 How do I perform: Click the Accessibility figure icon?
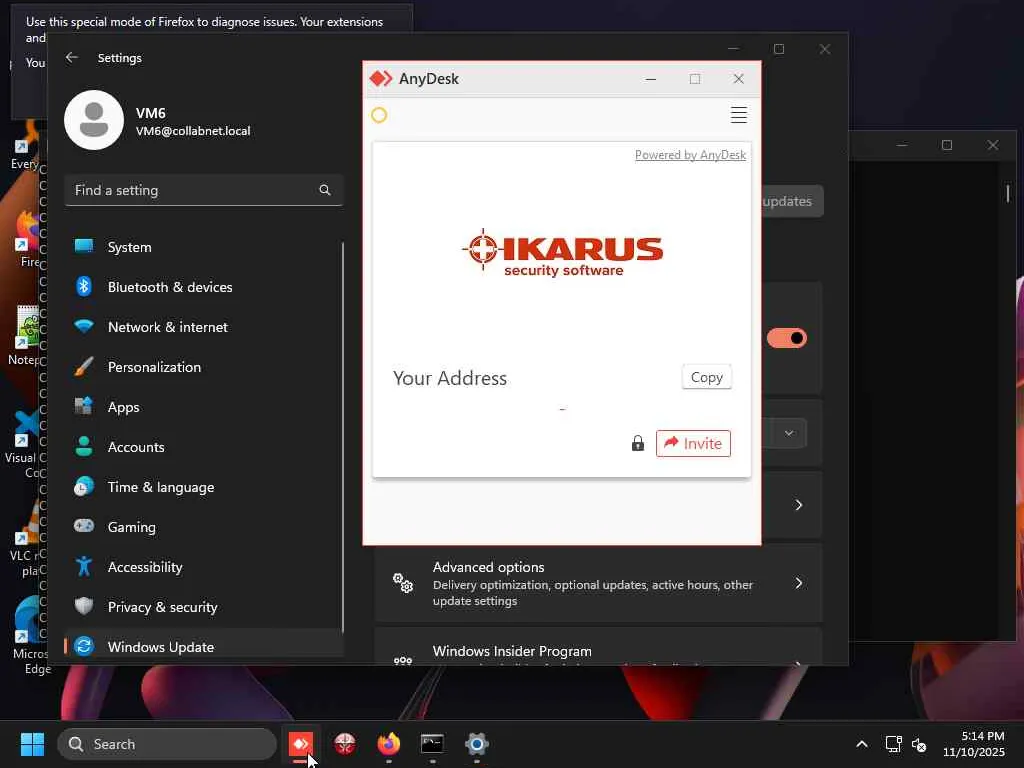(x=84, y=566)
